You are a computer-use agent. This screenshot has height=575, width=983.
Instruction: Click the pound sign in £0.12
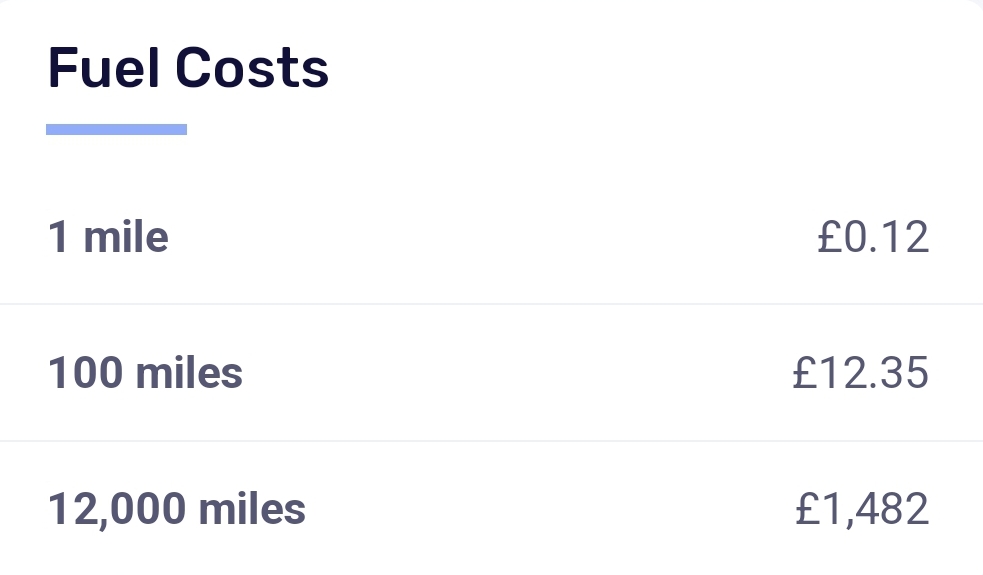829,238
